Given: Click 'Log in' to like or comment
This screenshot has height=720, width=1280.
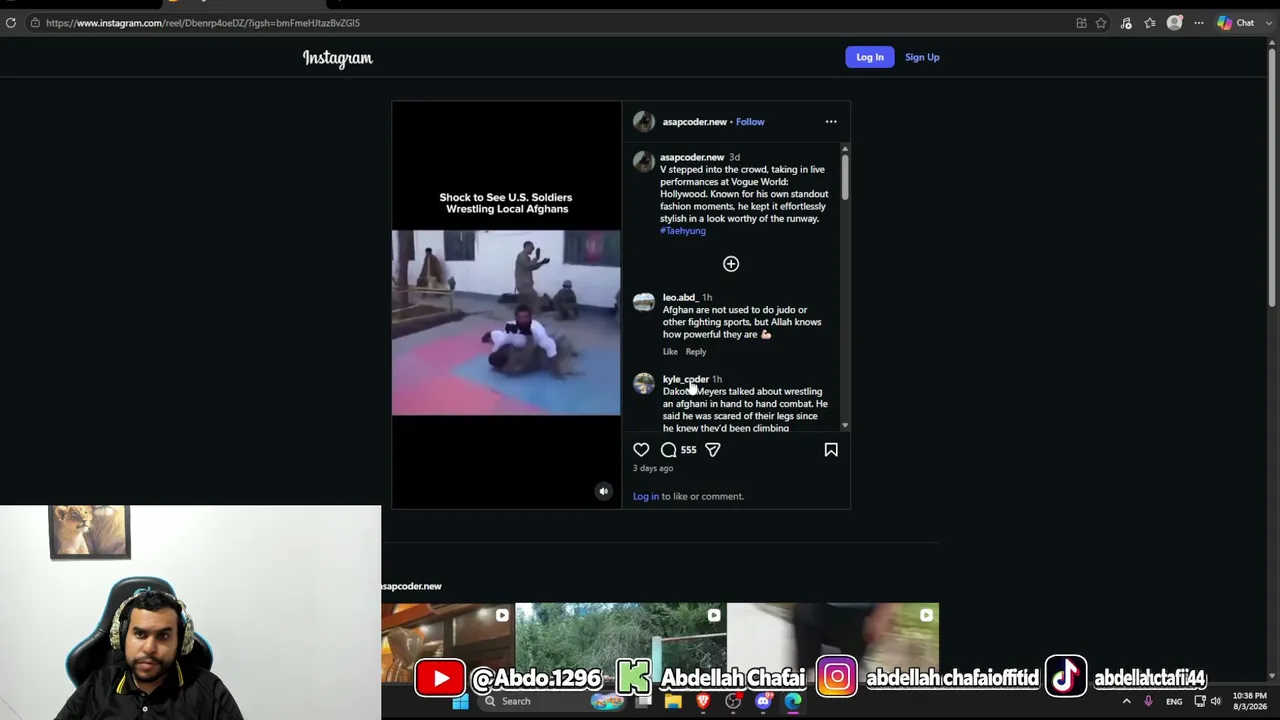Looking at the screenshot, I should point(646,496).
